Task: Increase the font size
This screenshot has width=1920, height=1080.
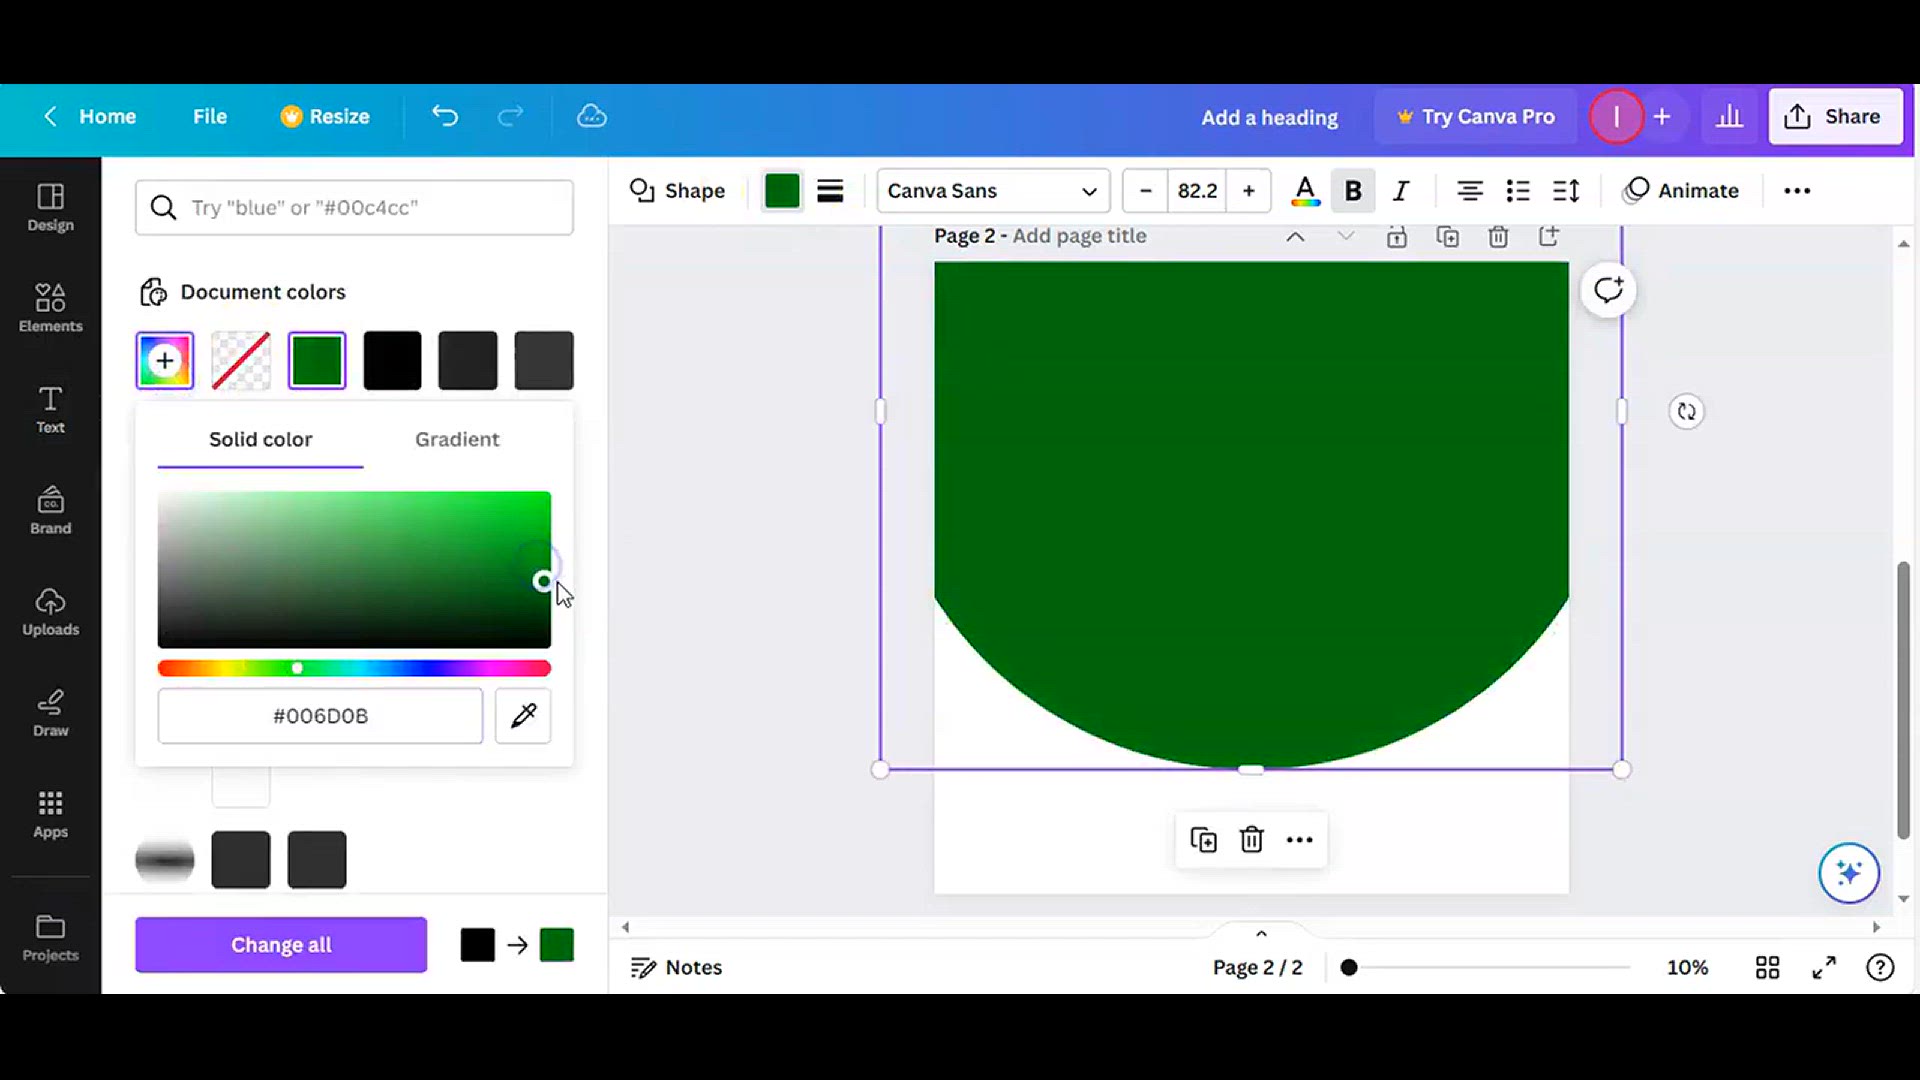Action: pos(1249,191)
